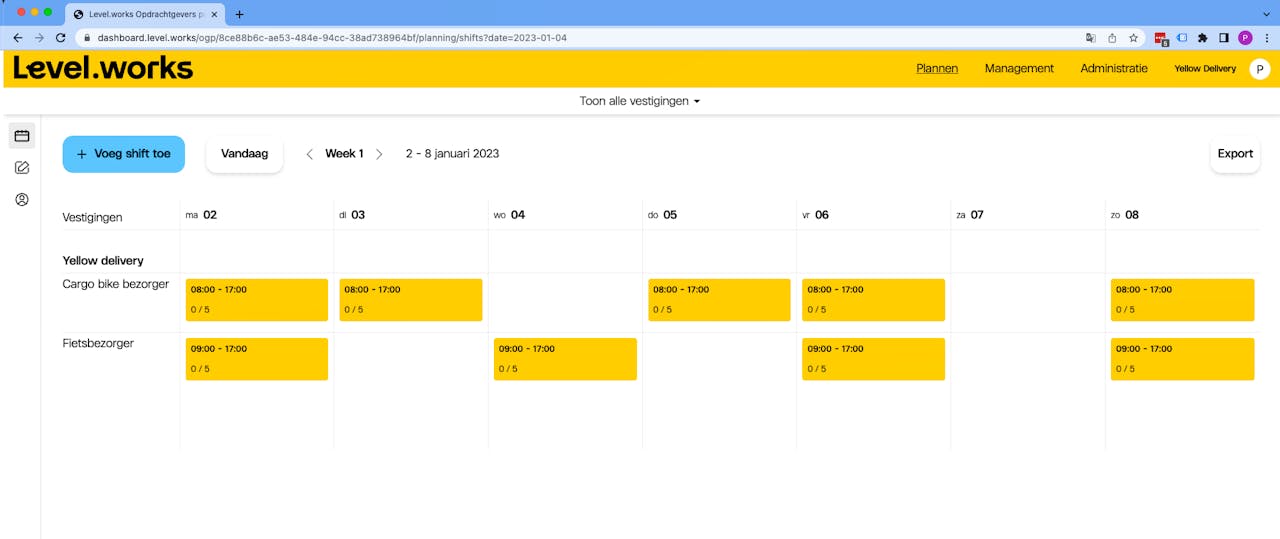The width and height of the screenshot is (1280, 539).
Task: Open the browser side panel icon
Action: (x=1223, y=37)
